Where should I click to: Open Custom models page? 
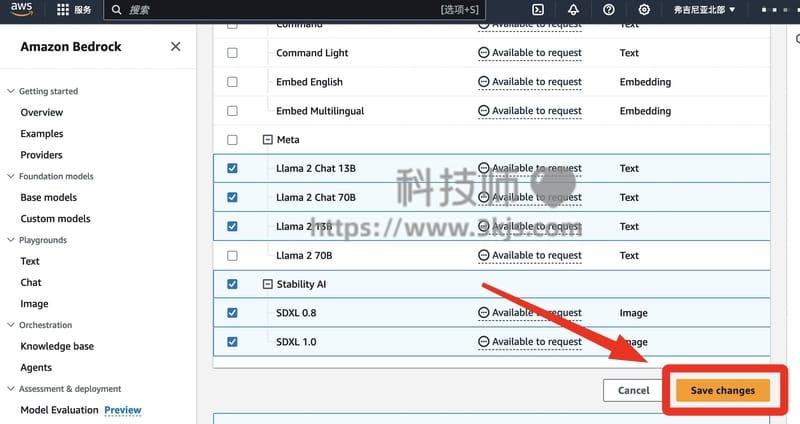pos(55,219)
